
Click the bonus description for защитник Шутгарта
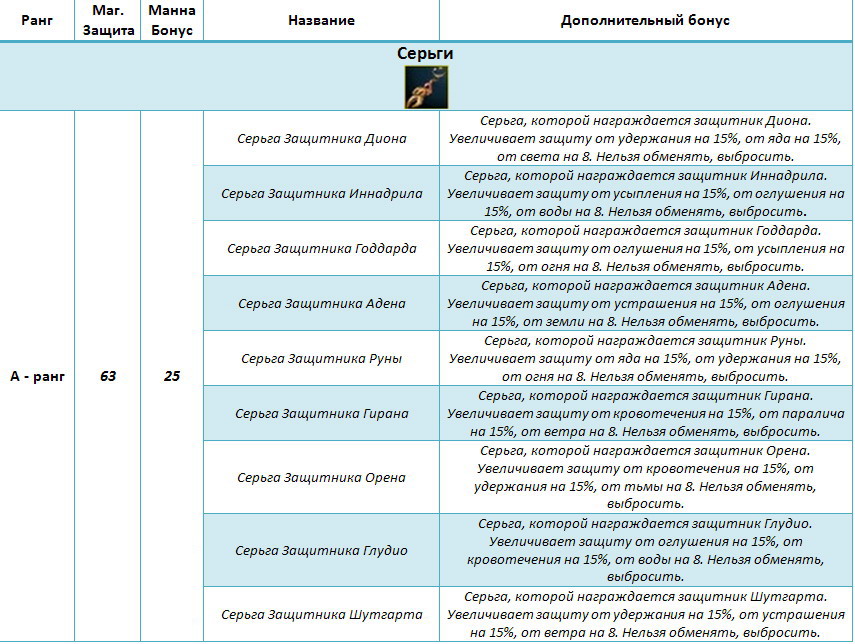[646, 615]
